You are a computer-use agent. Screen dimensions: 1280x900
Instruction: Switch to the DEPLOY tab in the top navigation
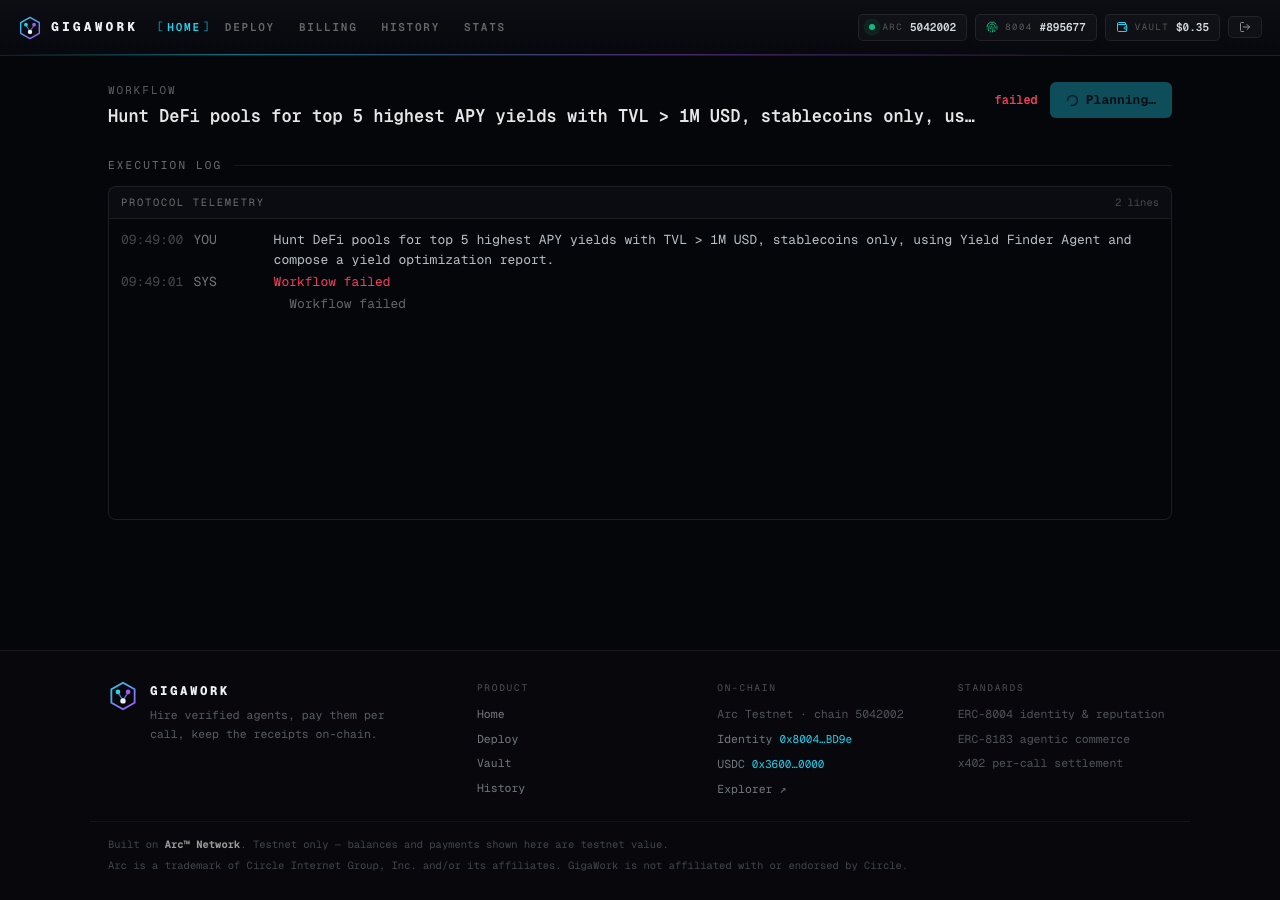250,28
